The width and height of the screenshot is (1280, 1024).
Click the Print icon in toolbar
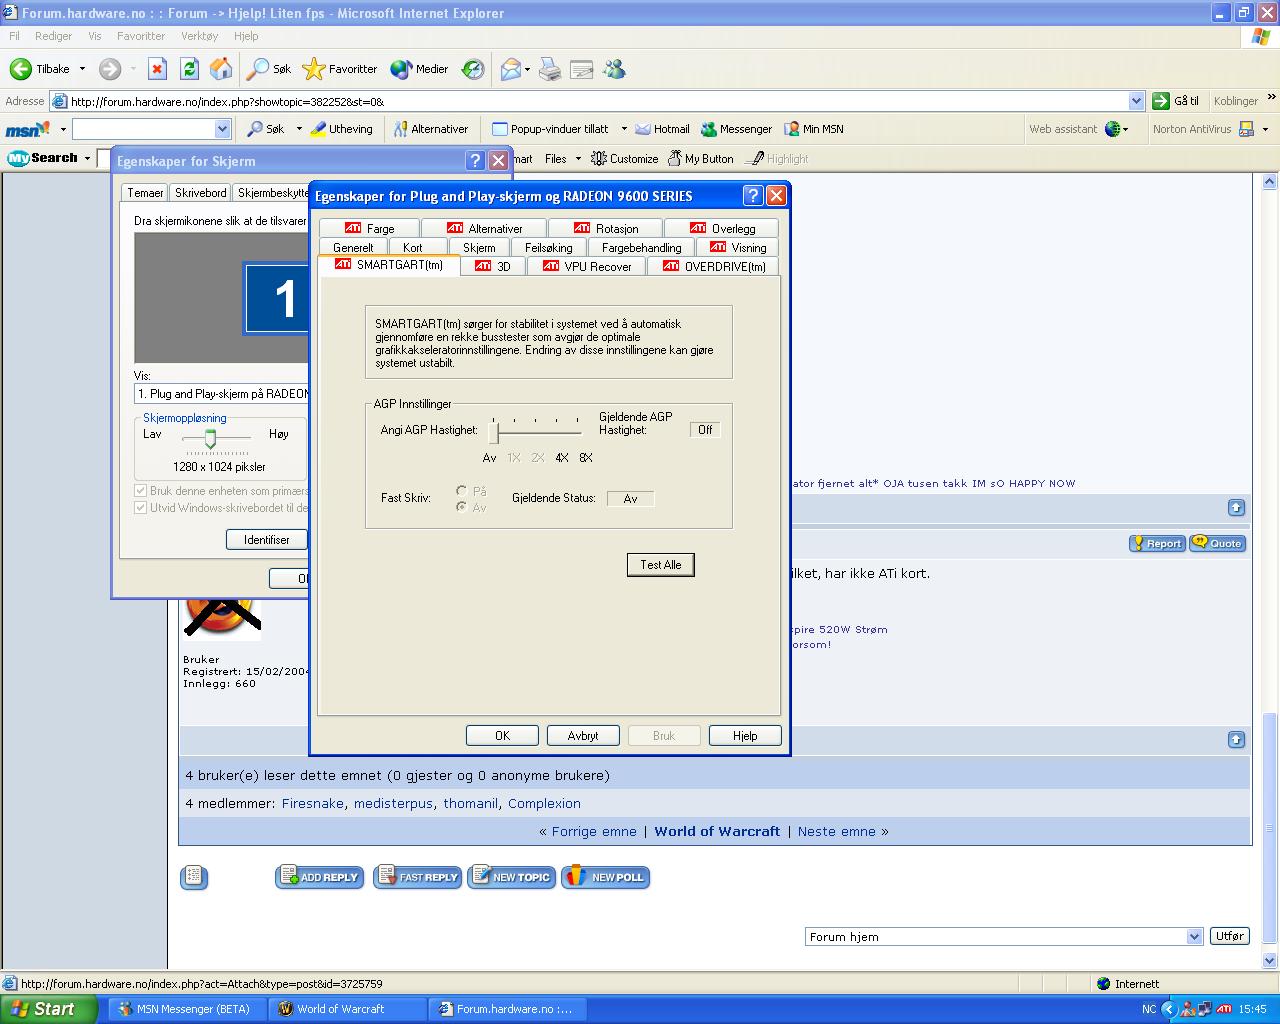(549, 69)
